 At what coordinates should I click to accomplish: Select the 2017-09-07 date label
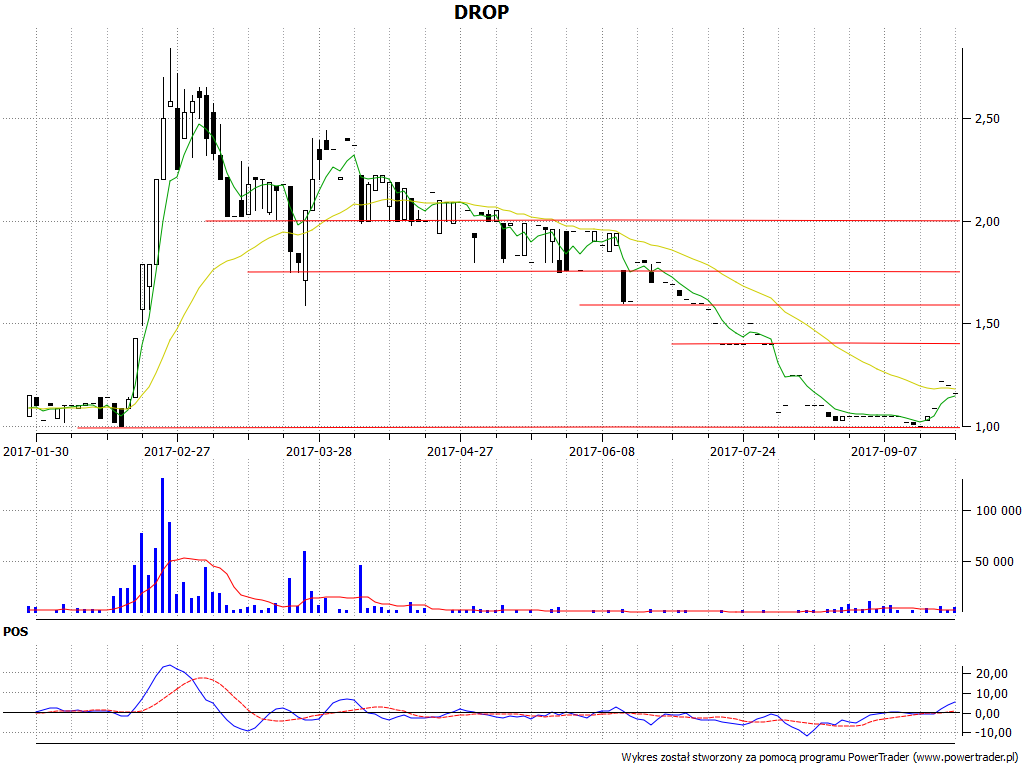pos(884,451)
